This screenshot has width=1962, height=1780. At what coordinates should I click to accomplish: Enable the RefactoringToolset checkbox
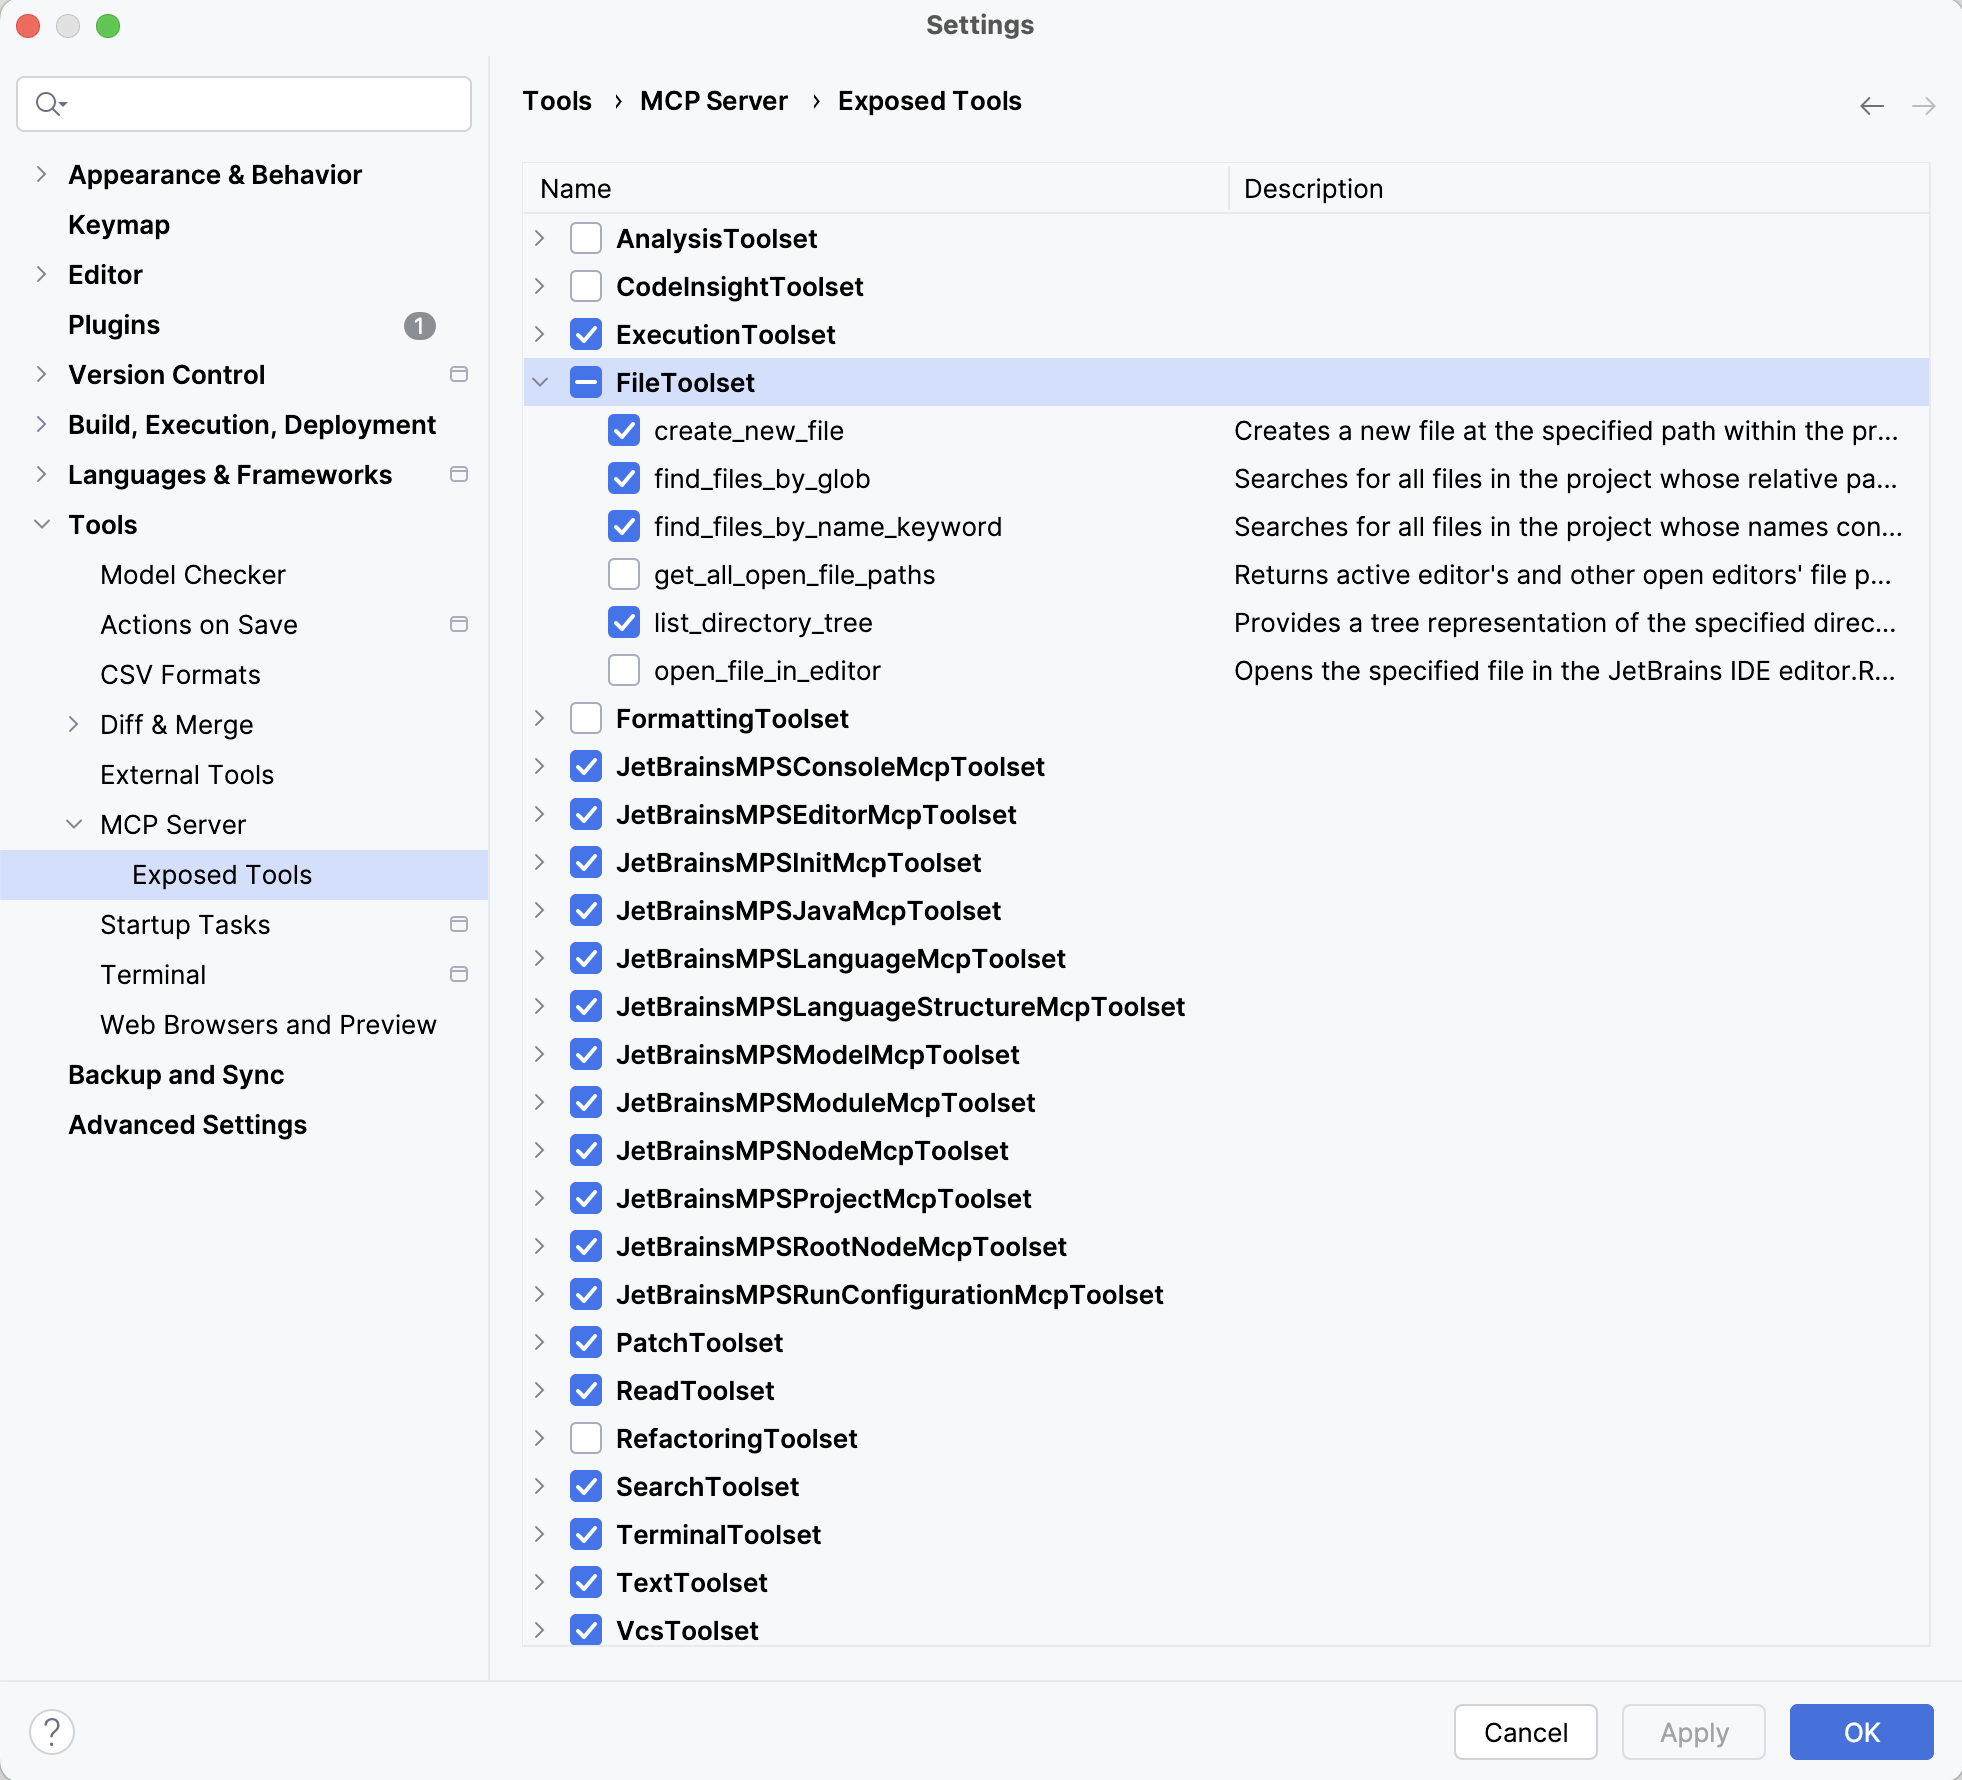pos(586,1439)
